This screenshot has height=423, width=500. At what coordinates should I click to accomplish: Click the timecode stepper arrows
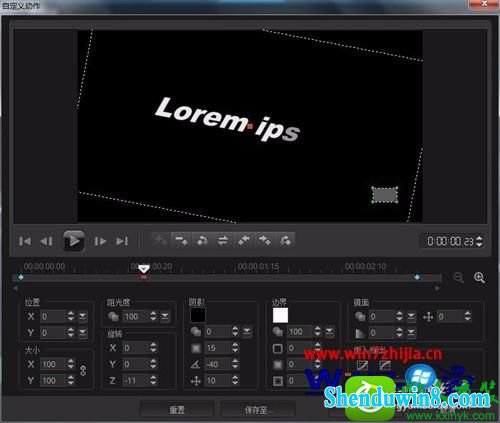coord(479,241)
